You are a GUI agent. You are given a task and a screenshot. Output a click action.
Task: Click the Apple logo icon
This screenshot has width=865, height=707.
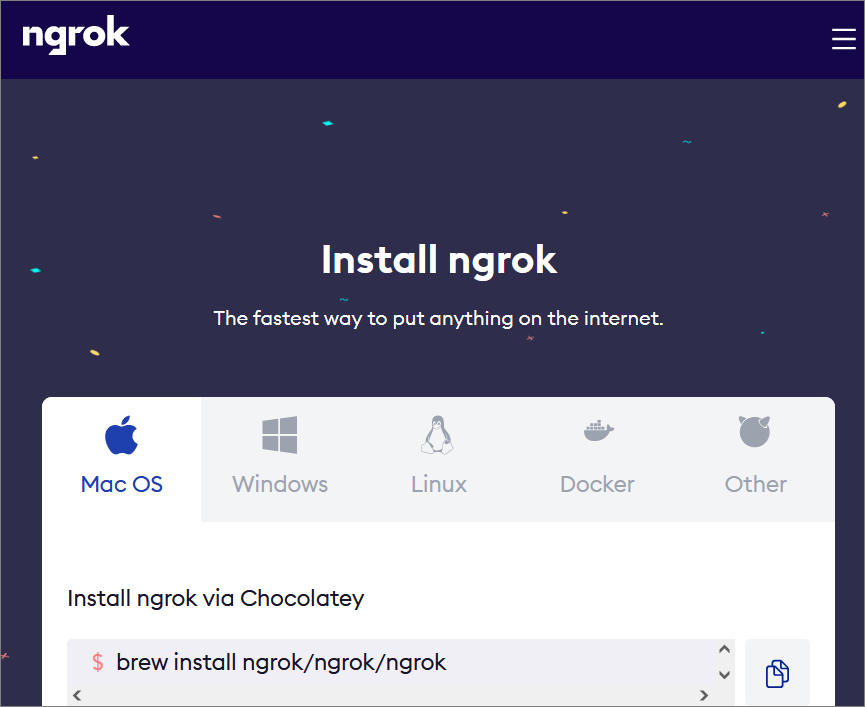click(x=121, y=435)
